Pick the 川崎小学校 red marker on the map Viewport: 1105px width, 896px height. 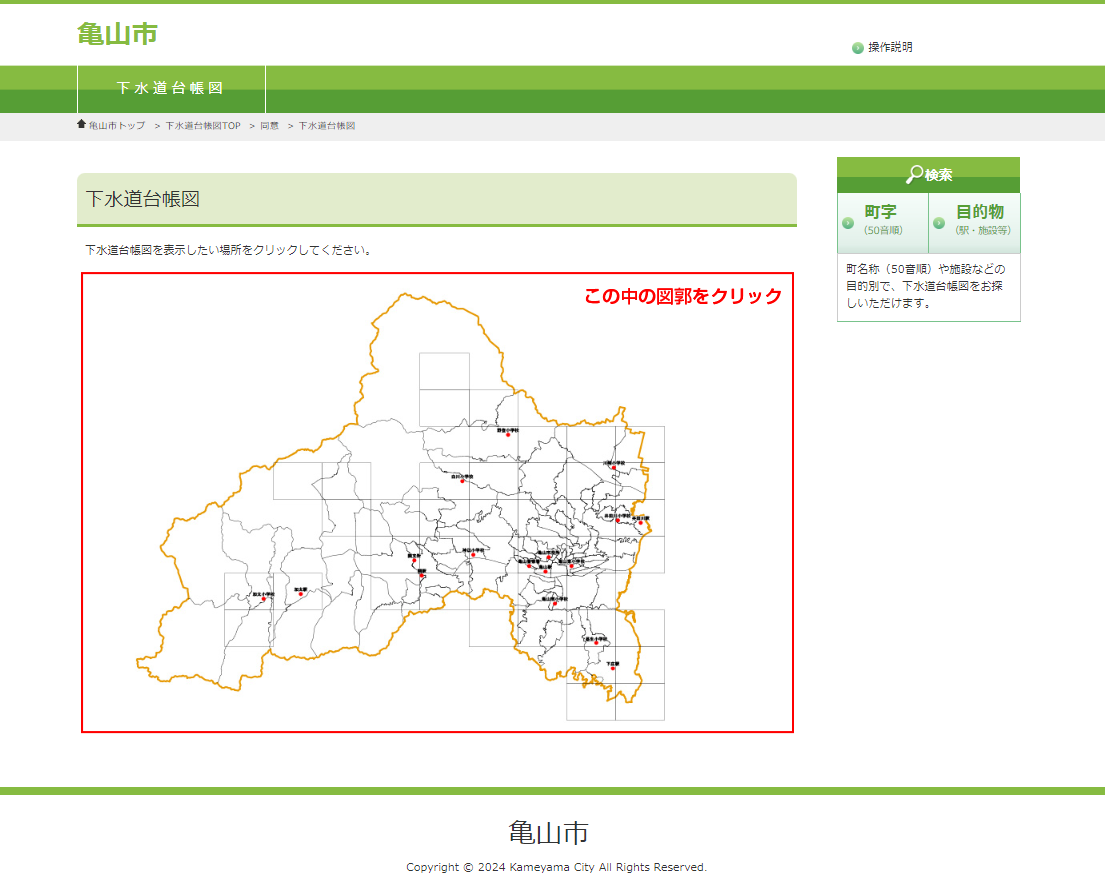(x=613, y=467)
